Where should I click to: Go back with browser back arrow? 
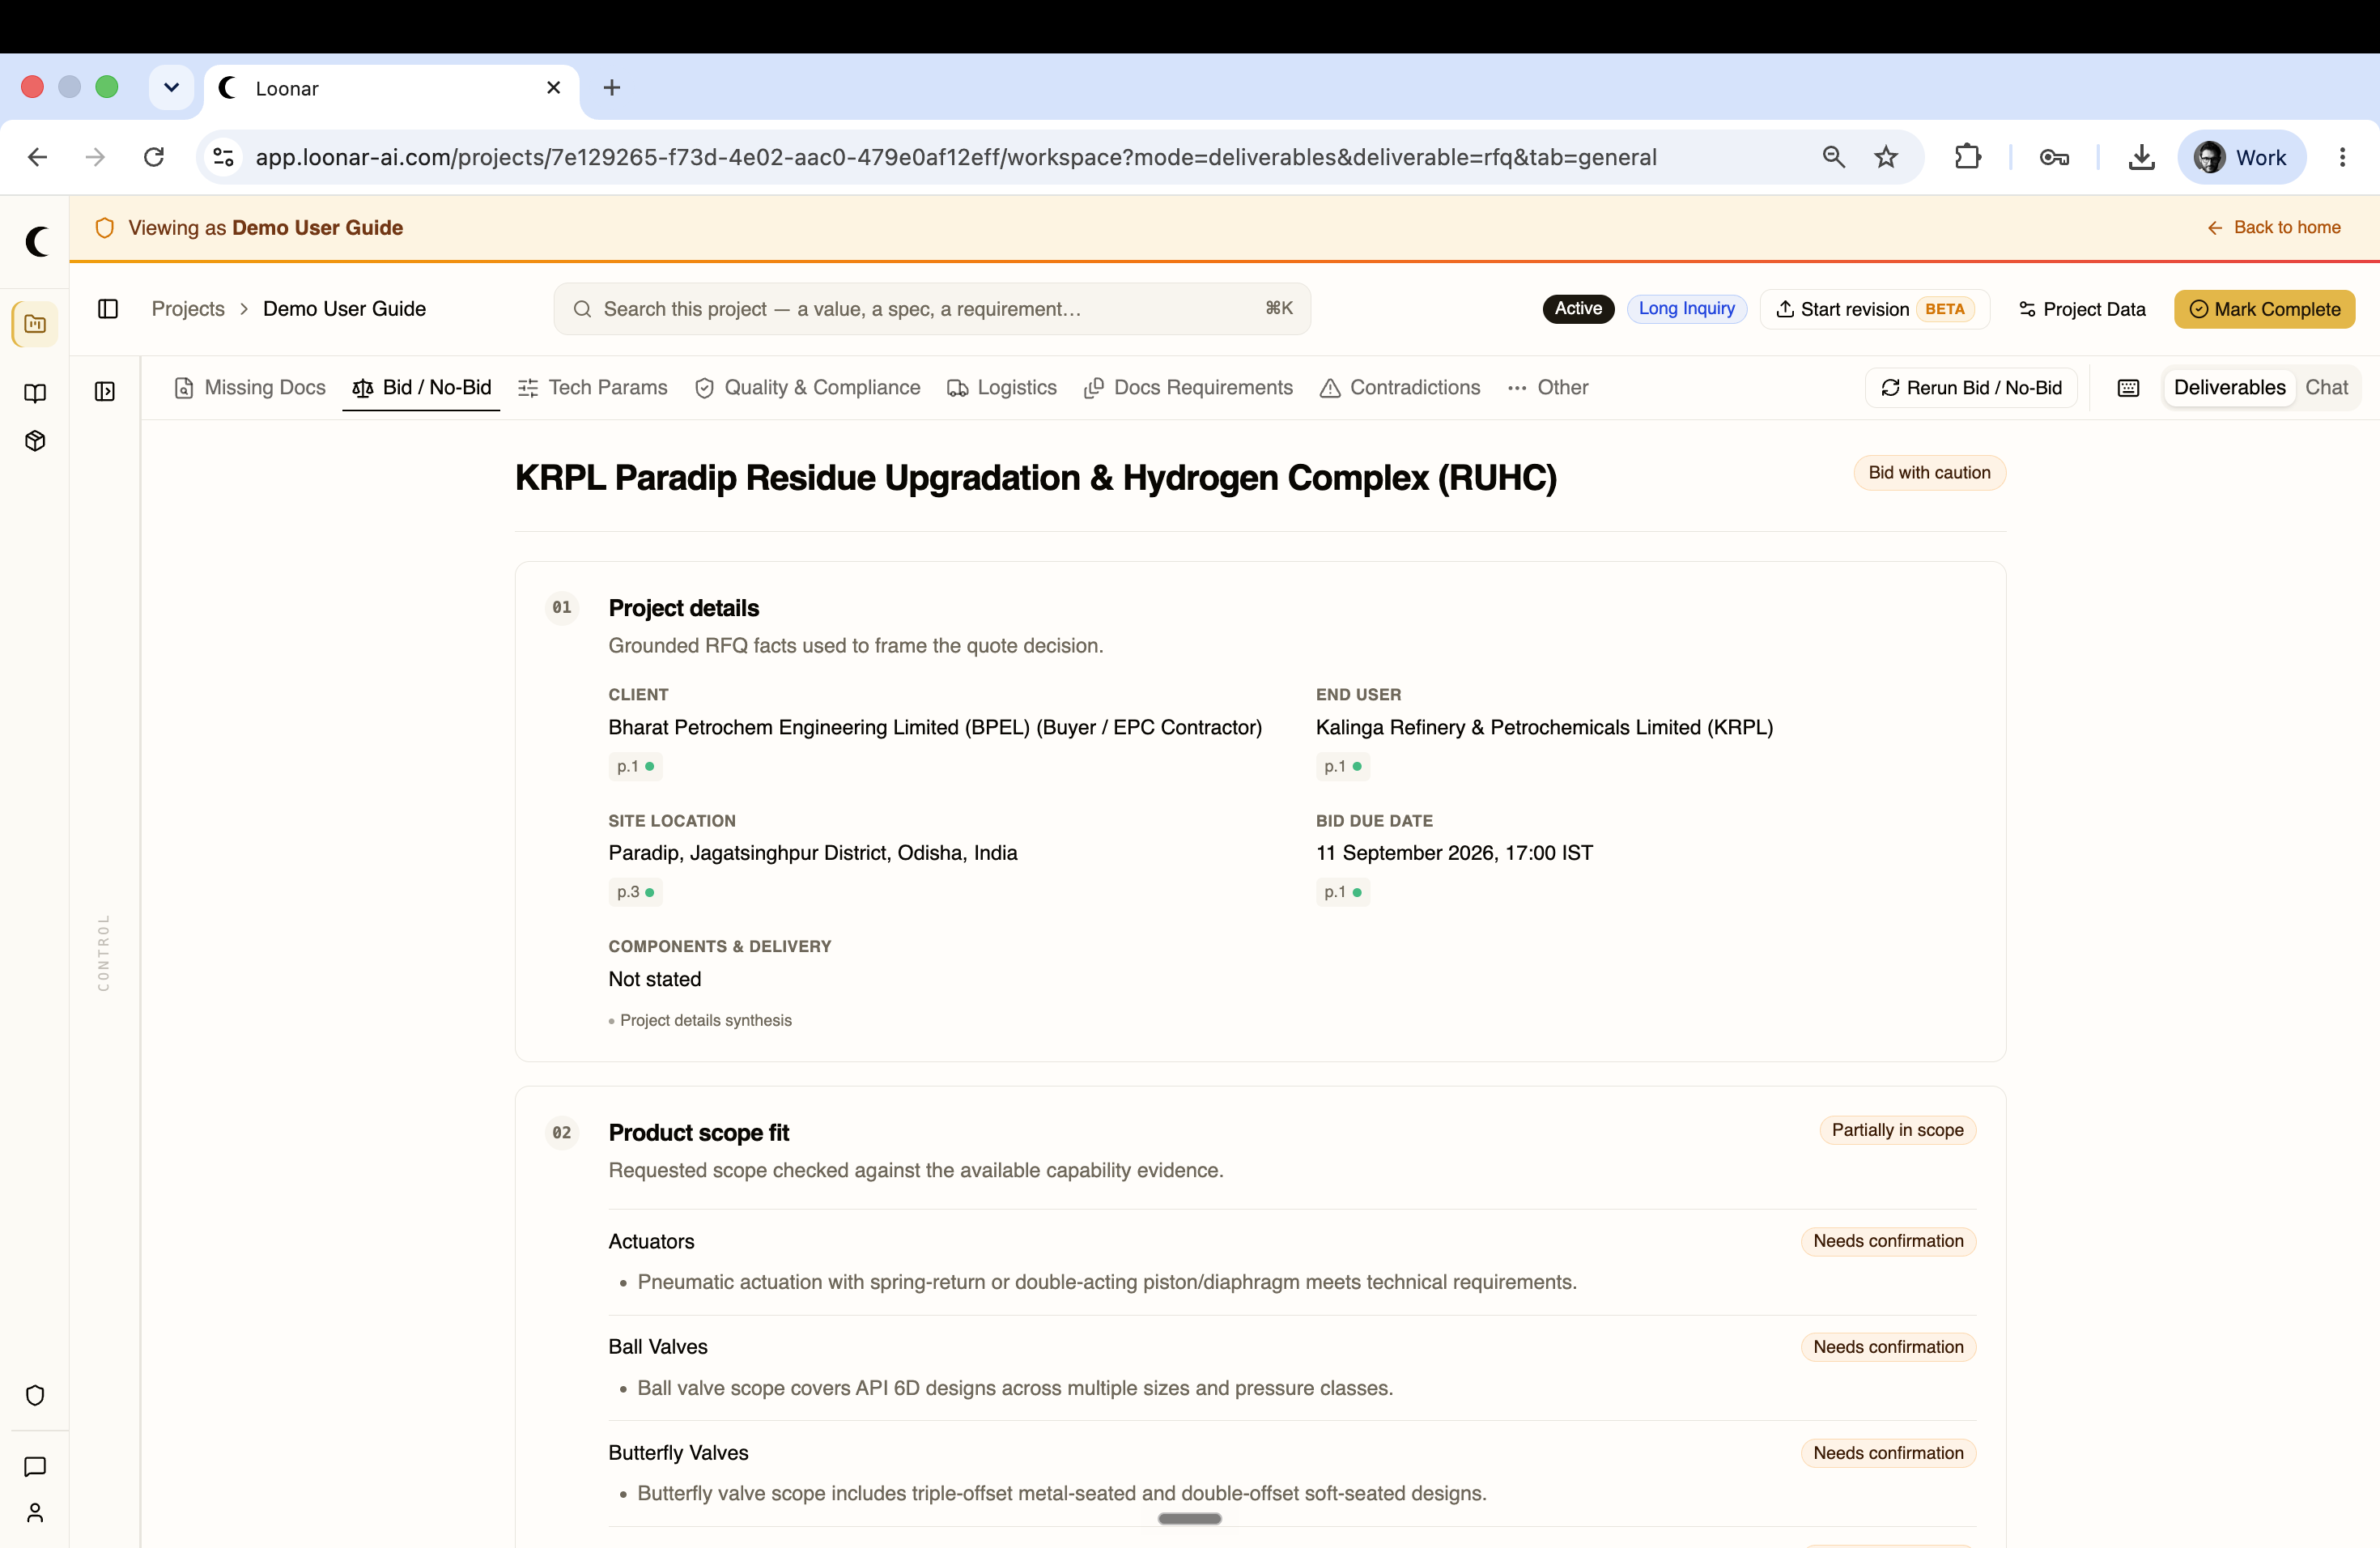point(38,157)
